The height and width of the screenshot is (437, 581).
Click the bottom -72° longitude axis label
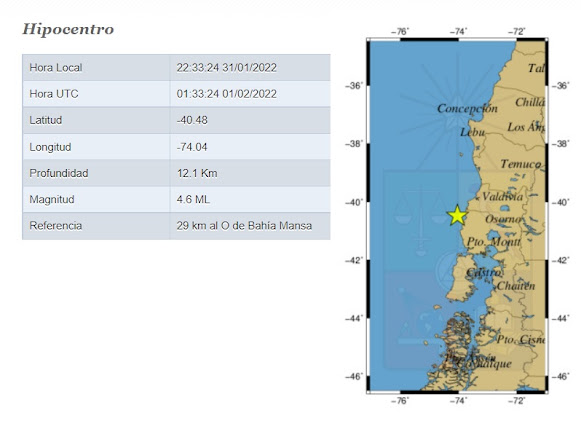517,401
